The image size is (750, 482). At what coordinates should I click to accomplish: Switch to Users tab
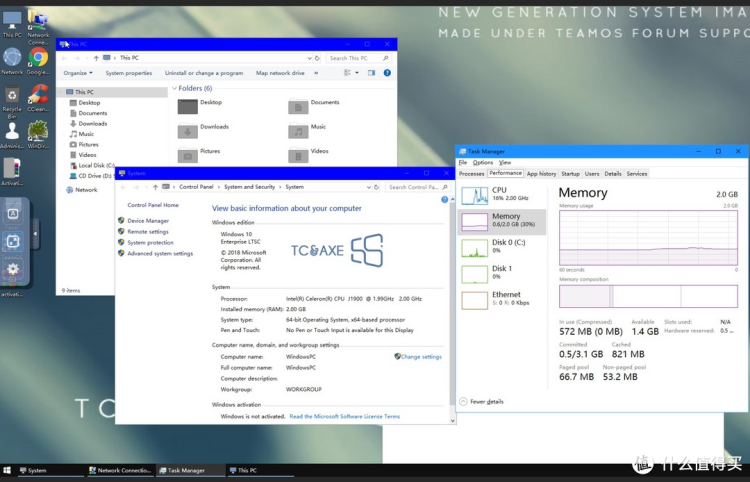[x=592, y=174]
